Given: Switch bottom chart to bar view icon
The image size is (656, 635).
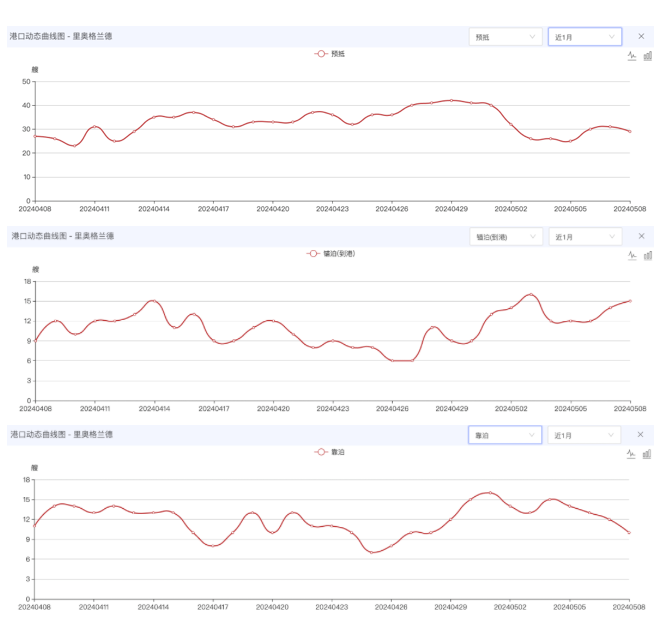Looking at the screenshot, I should tap(647, 453).
